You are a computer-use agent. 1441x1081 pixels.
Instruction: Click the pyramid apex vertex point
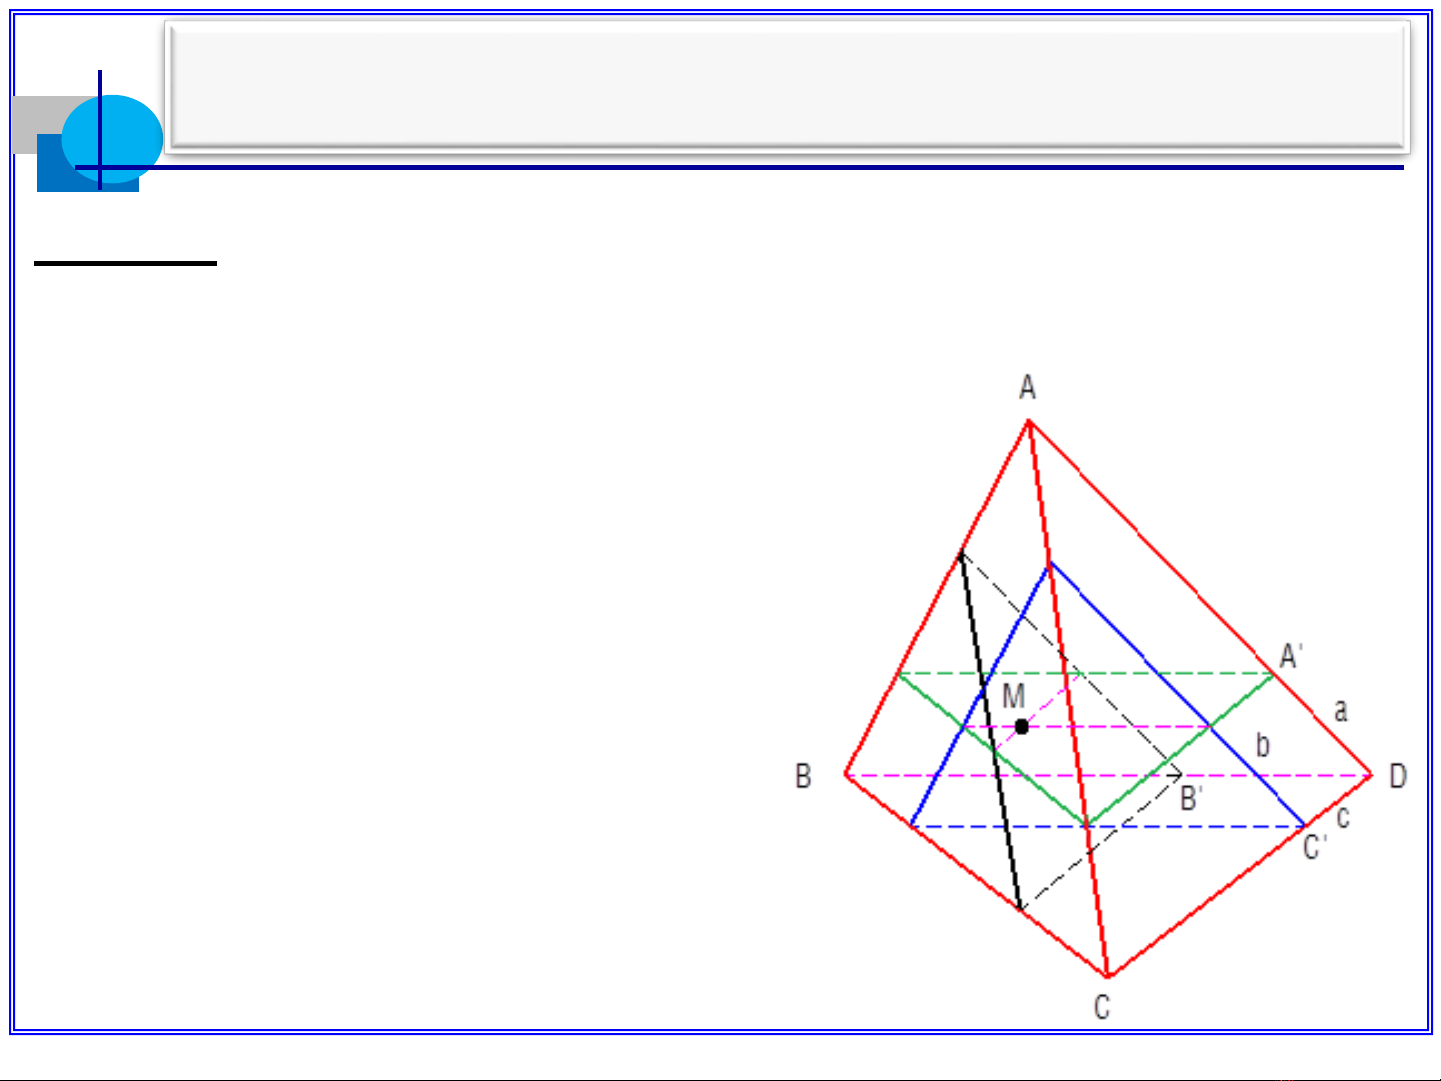point(1028,422)
